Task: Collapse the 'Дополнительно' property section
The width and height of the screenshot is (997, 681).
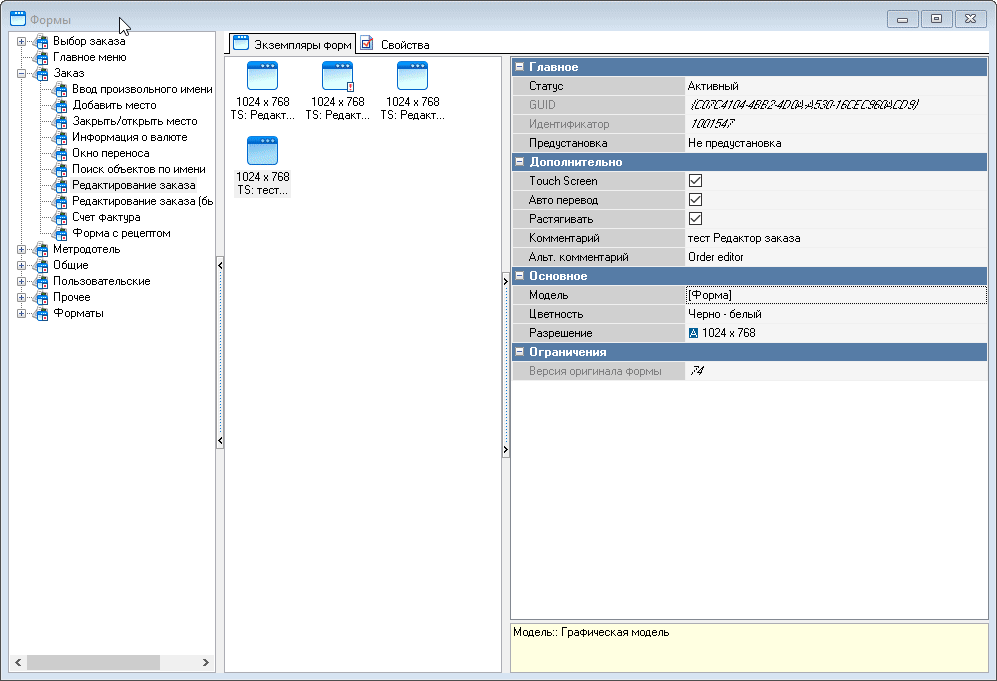Action: click(x=520, y=162)
